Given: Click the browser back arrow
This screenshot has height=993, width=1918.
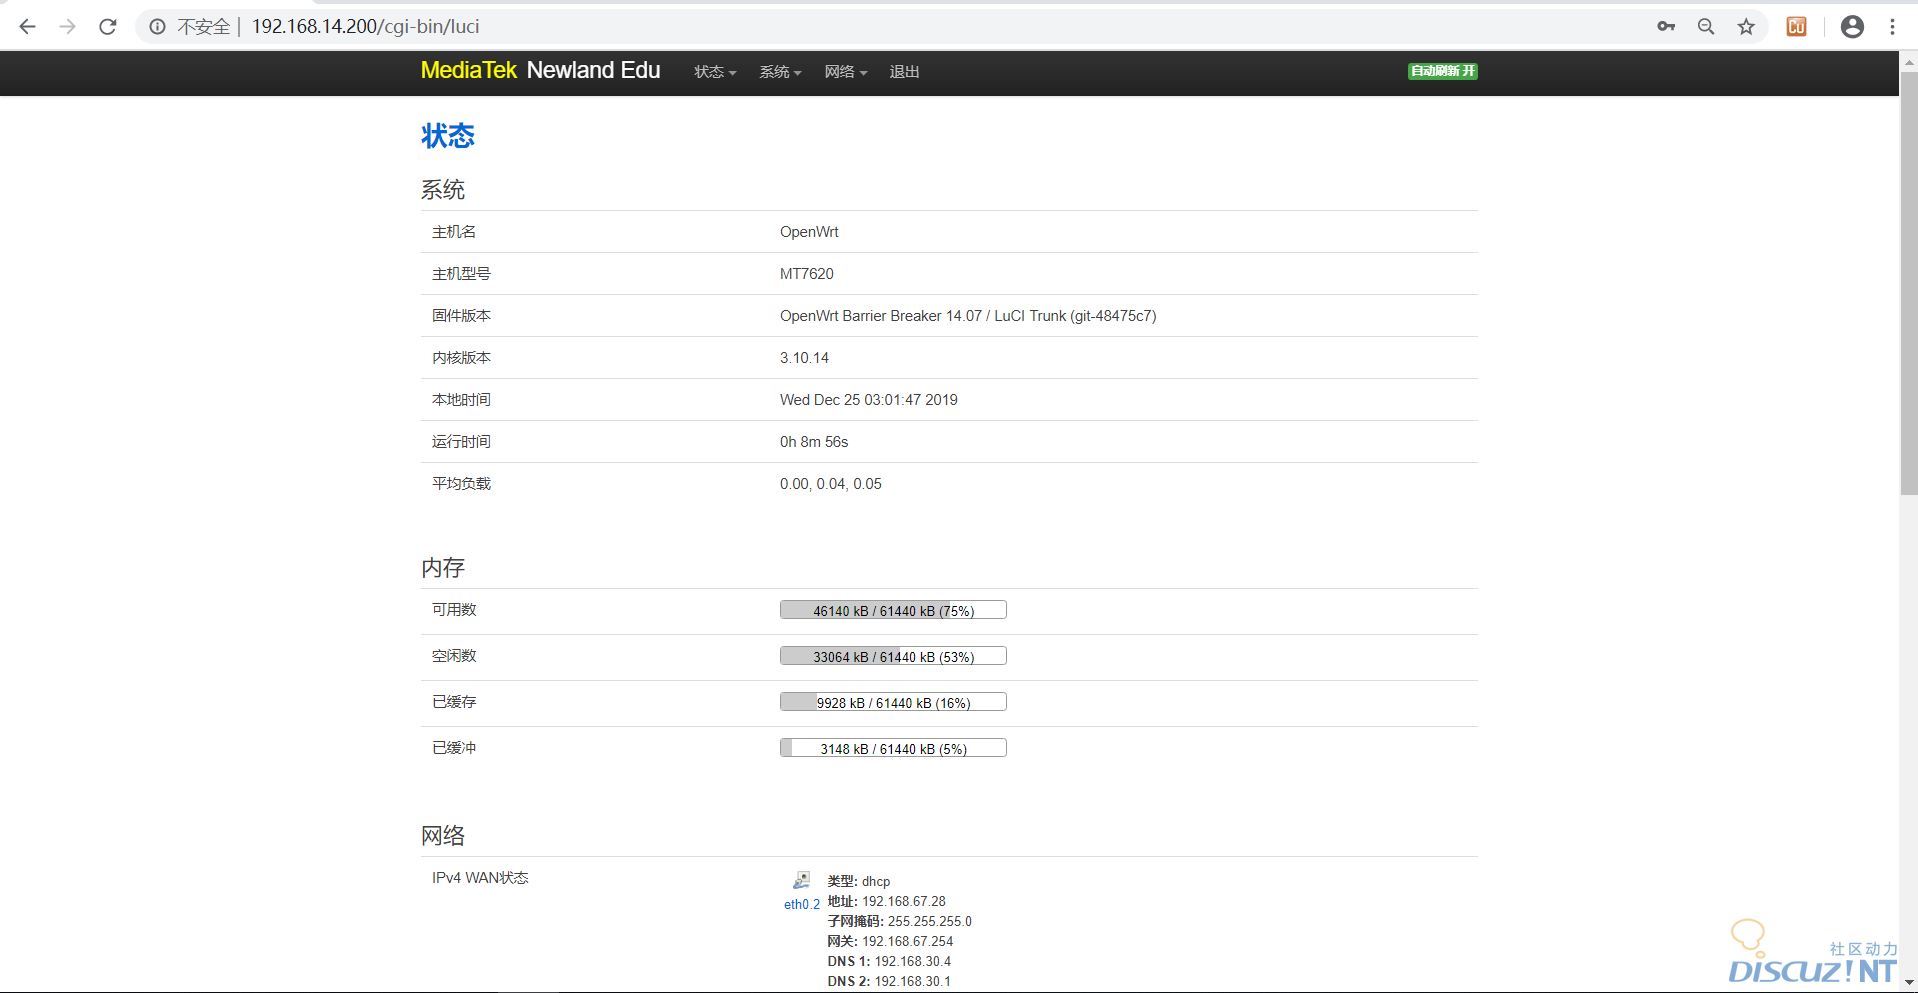Looking at the screenshot, I should pos(27,27).
